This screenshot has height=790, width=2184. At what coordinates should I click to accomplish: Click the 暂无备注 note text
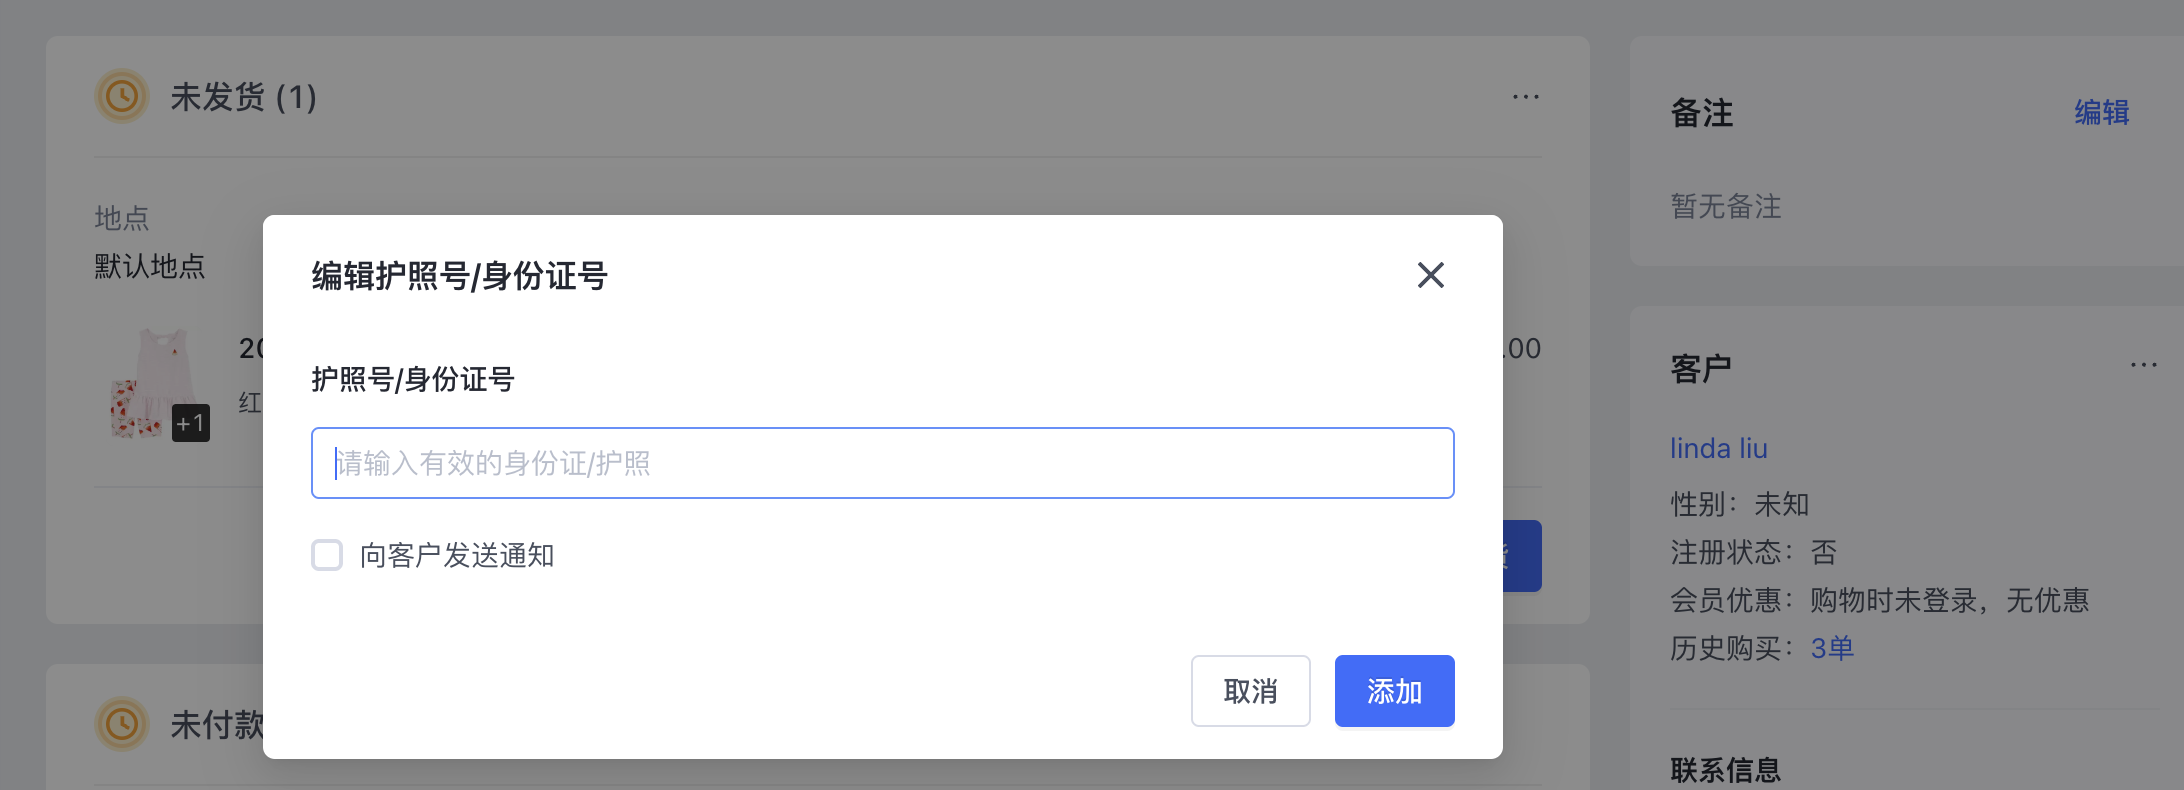1726,207
